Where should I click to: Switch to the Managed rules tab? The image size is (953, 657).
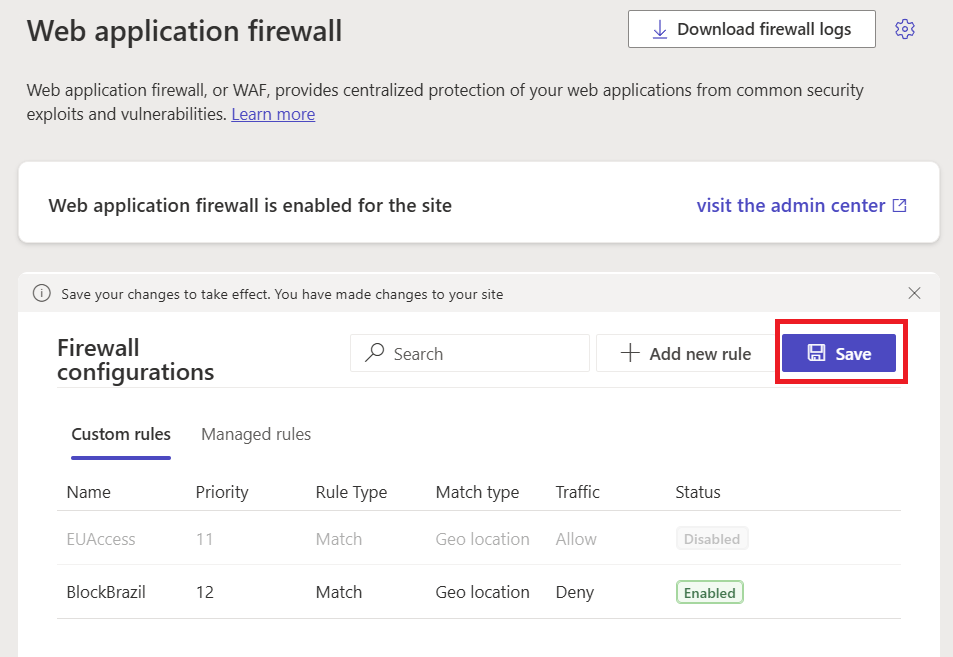[x=256, y=435]
